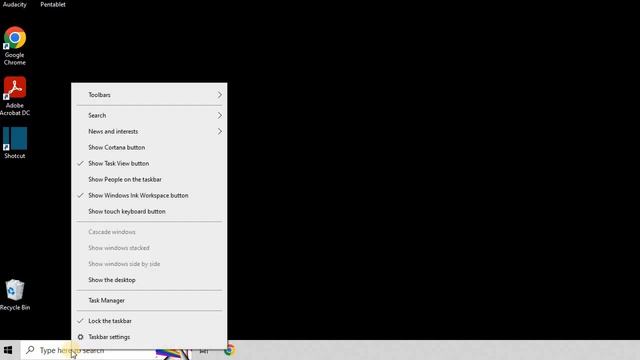The width and height of the screenshot is (640, 360).
Task: Enable Show Cortana button
Action: coord(149,147)
